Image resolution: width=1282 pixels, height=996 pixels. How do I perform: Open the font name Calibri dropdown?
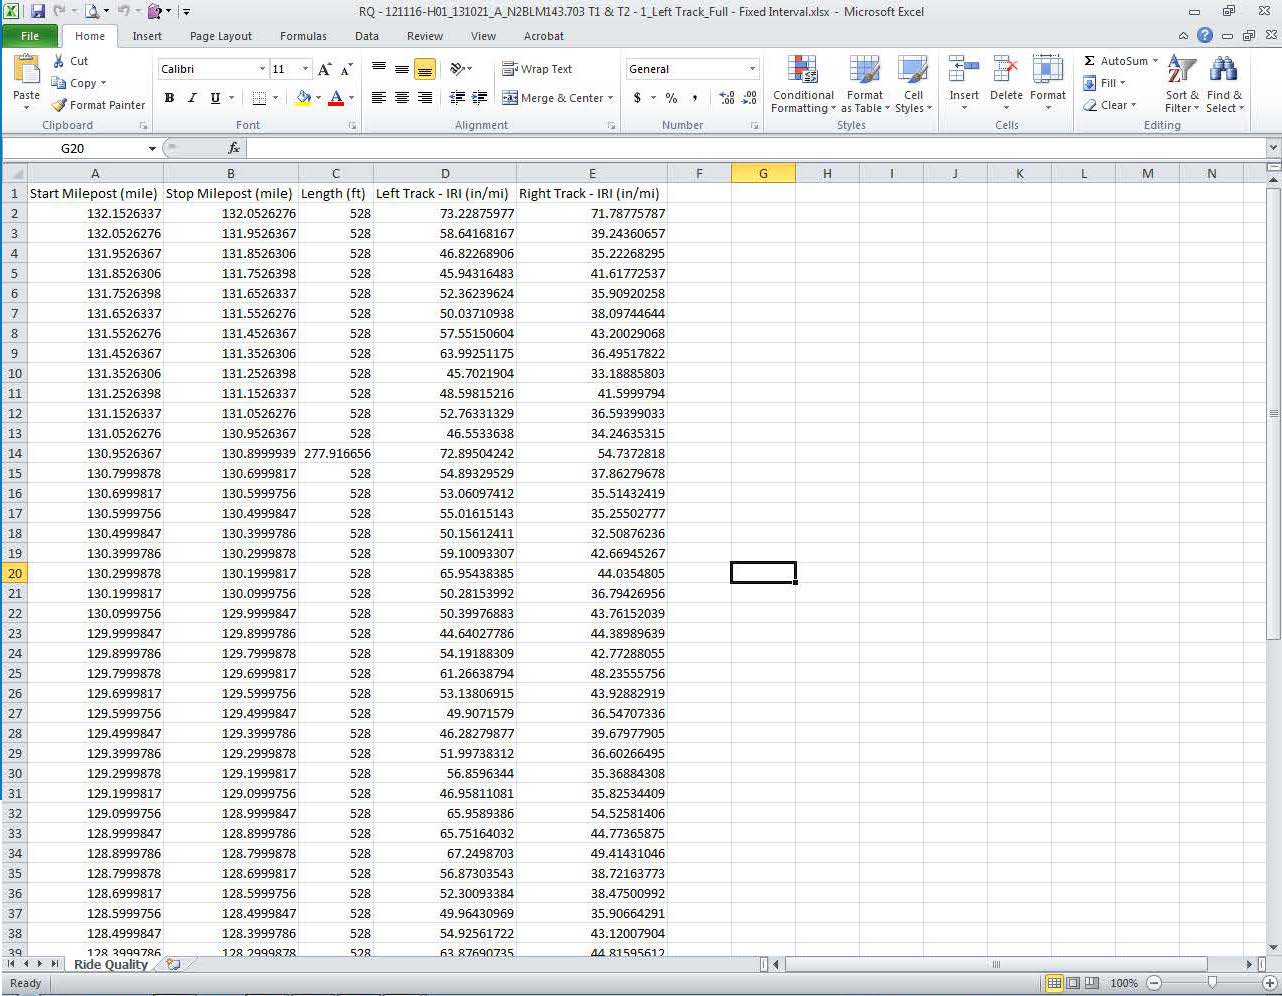click(x=263, y=69)
